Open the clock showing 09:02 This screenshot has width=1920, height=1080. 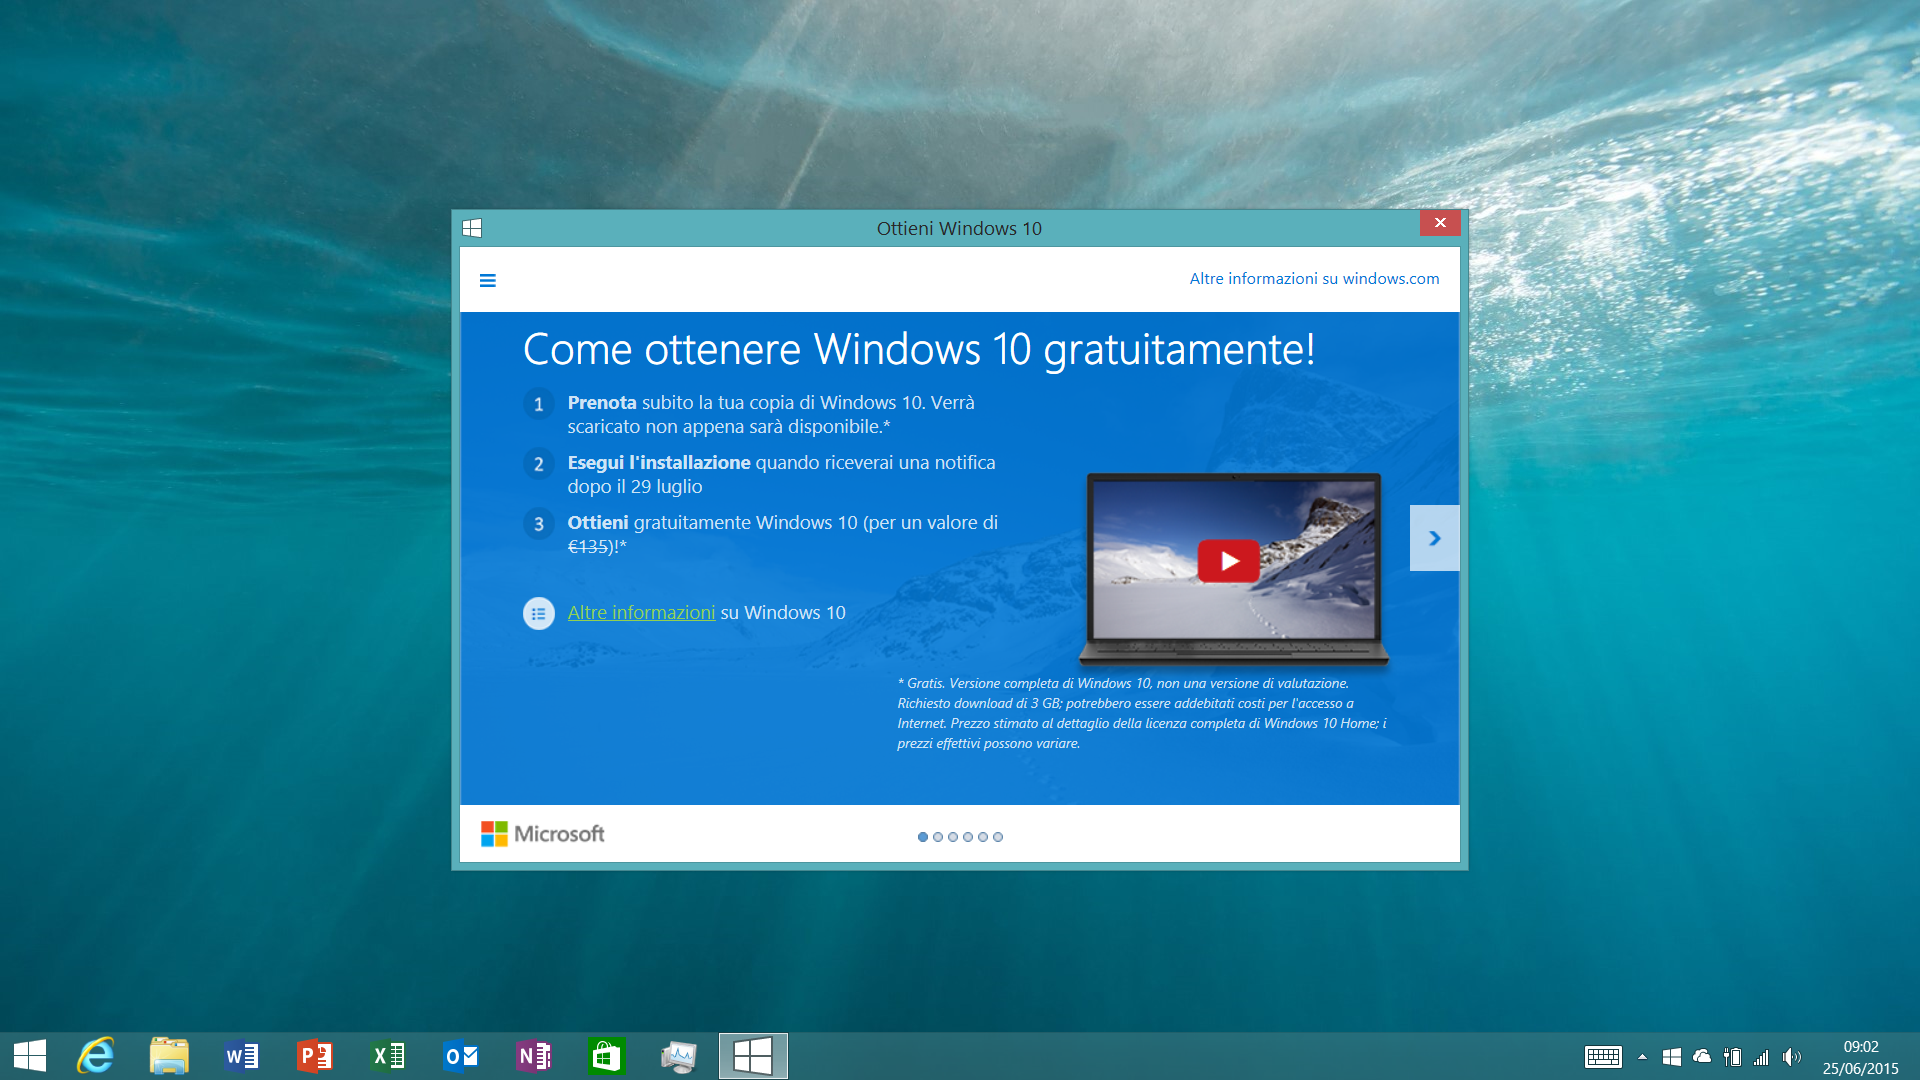tap(1860, 1057)
